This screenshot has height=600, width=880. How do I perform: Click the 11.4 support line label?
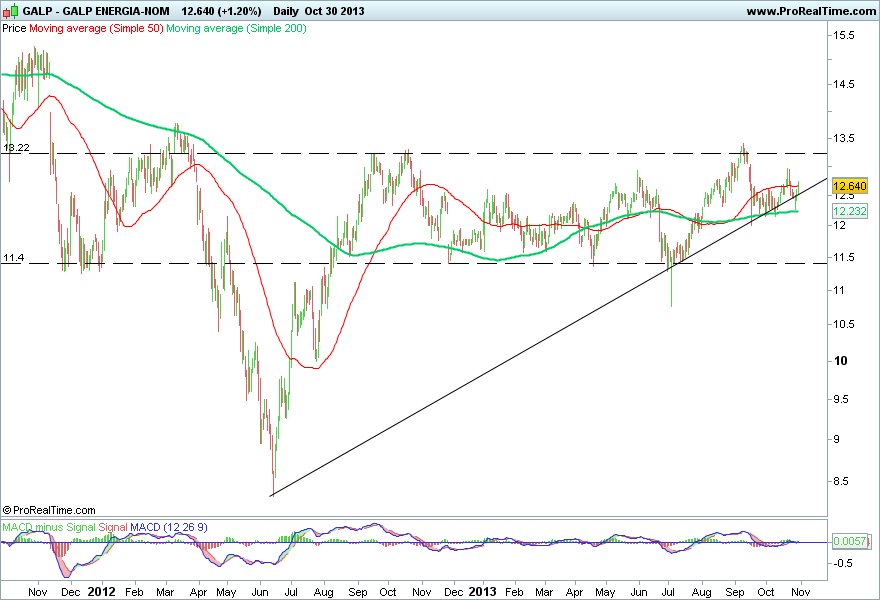13,258
